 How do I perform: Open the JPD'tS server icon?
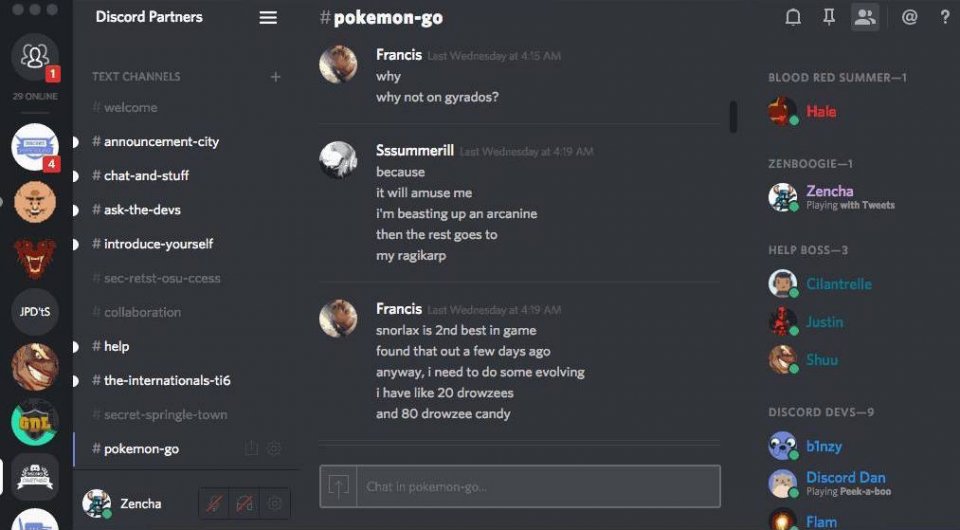(35, 312)
